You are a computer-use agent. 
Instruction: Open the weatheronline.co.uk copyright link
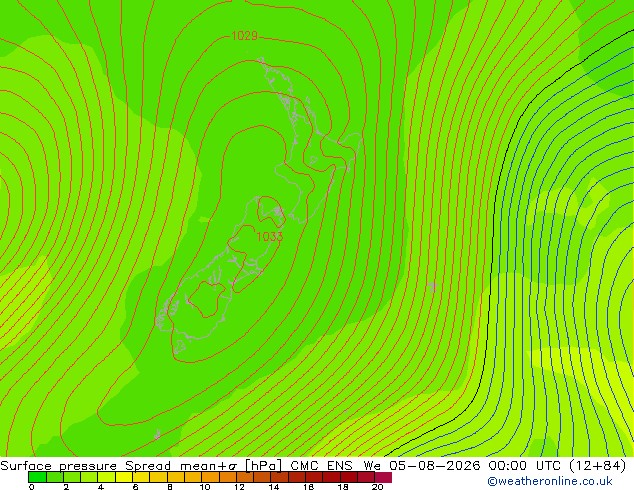549,481
